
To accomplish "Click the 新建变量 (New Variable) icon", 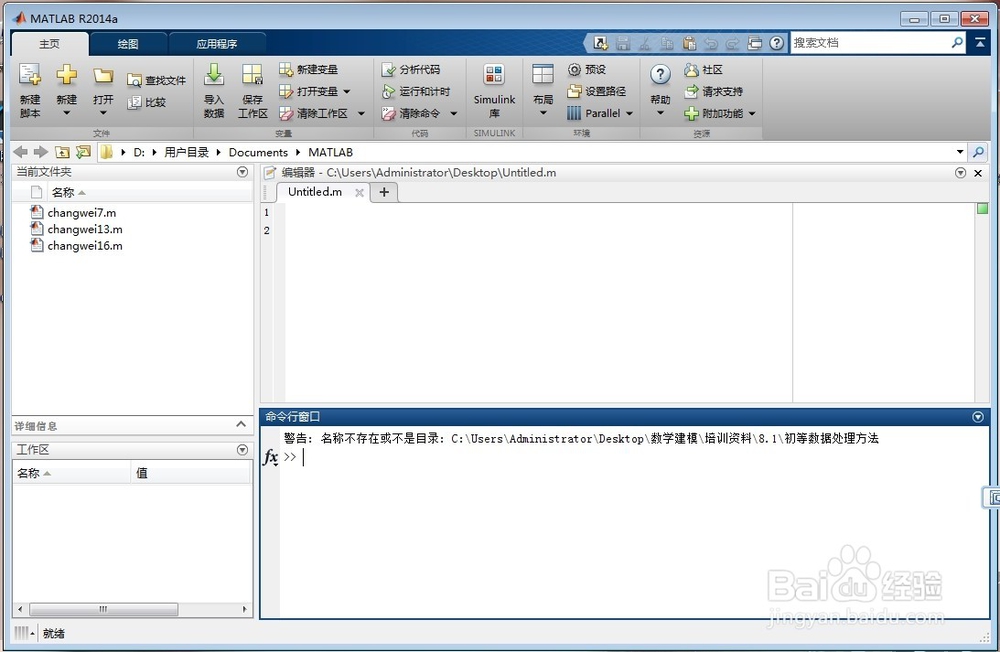I will 308,69.
